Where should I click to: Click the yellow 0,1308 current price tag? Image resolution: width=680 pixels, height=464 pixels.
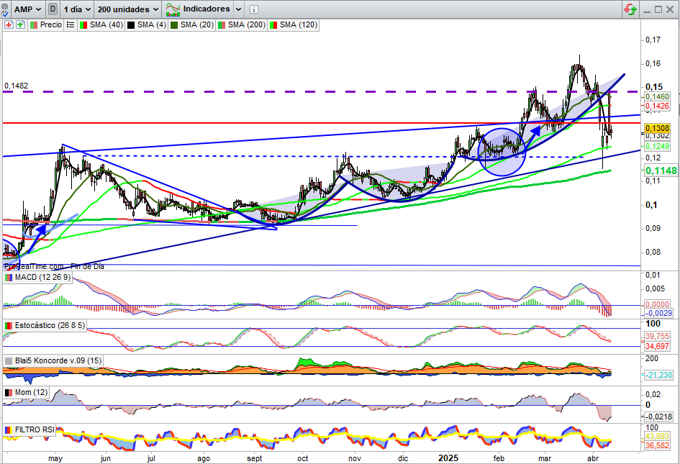(657, 128)
